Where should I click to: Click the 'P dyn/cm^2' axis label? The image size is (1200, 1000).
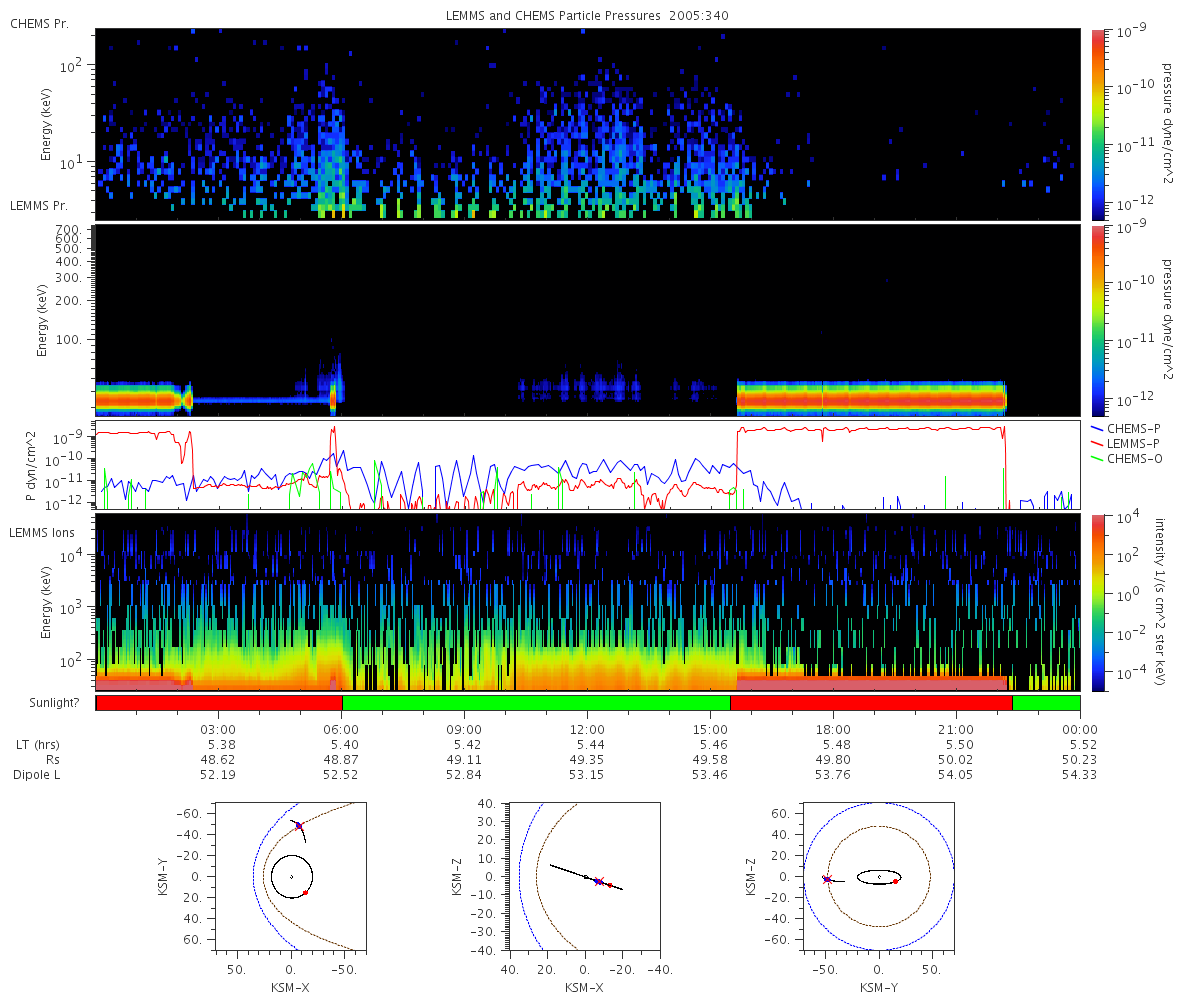[x=31, y=465]
